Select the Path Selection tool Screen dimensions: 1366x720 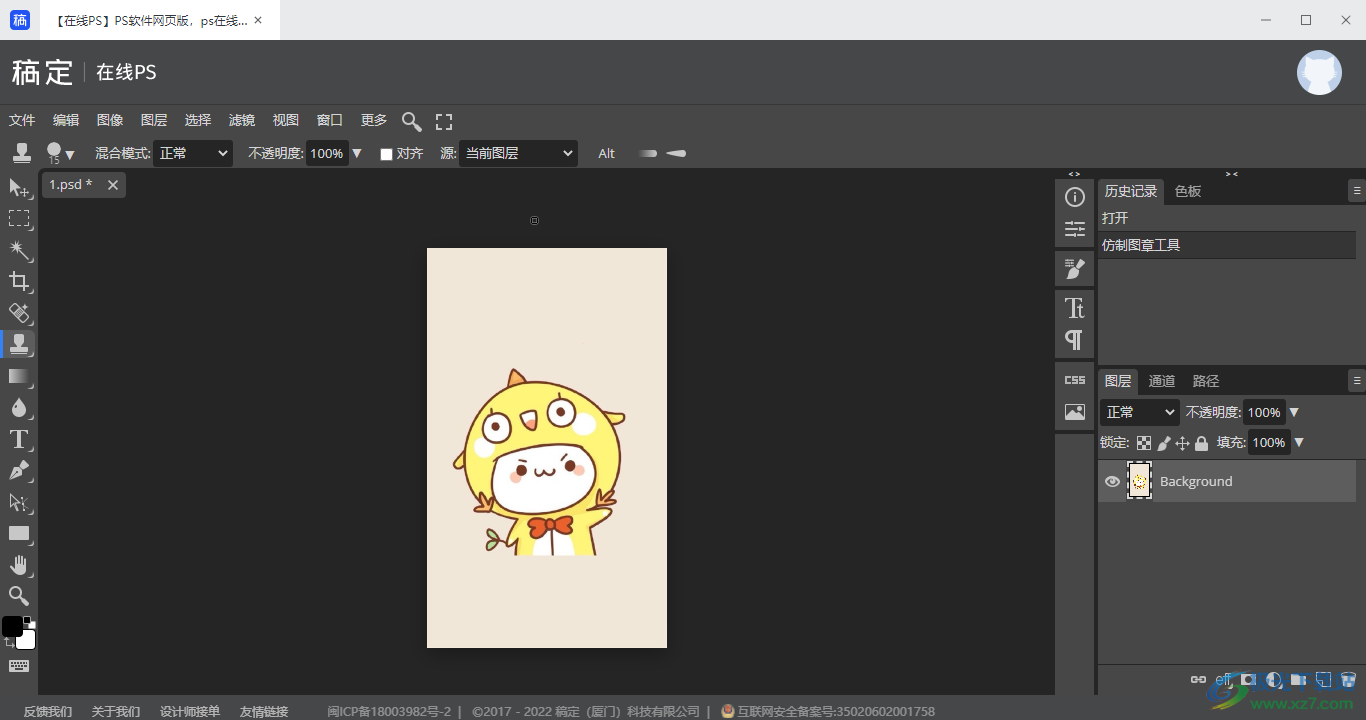coord(19,502)
